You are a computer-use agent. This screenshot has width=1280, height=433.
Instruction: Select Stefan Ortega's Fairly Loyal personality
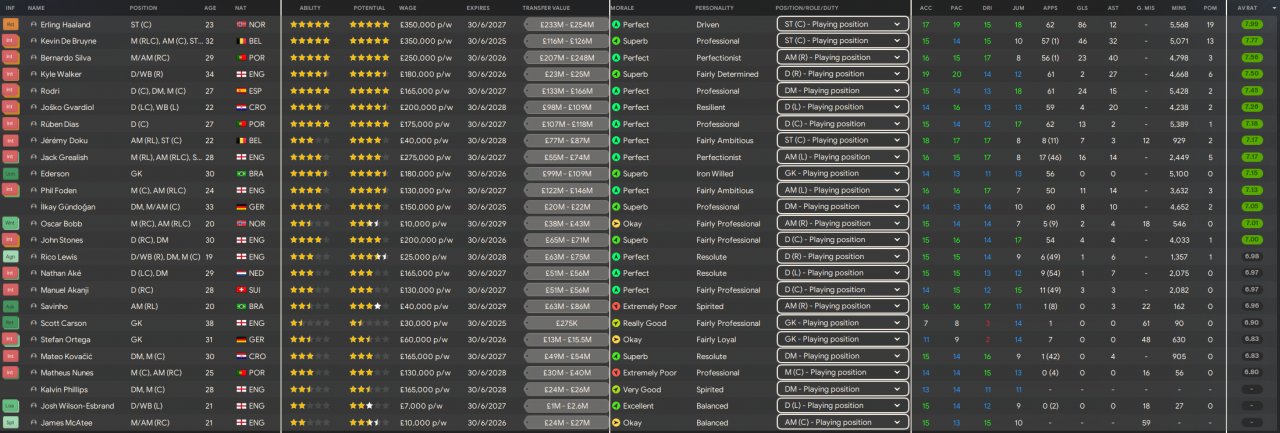717,340
